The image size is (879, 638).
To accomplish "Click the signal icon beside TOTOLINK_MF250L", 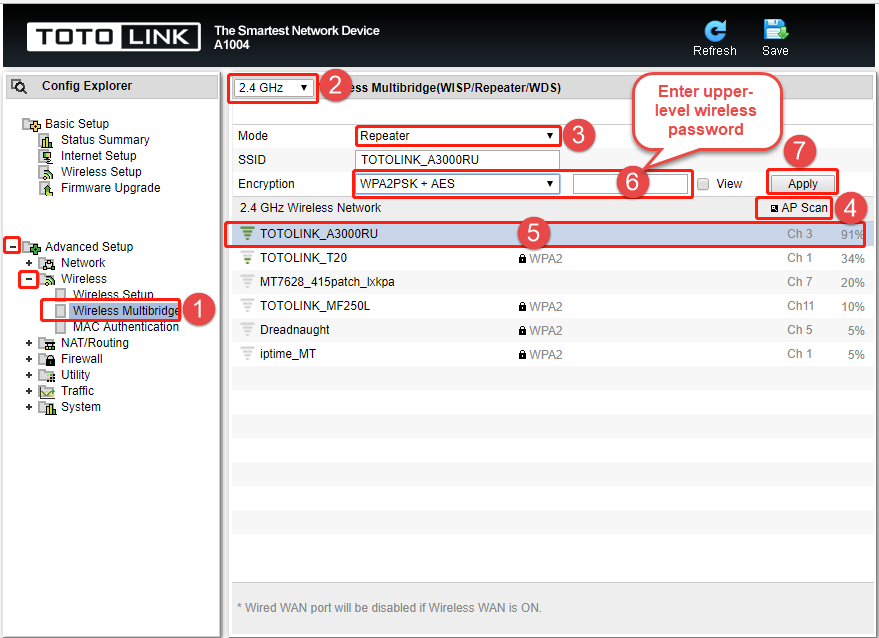I will pyautogui.click(x=247, y=306).
